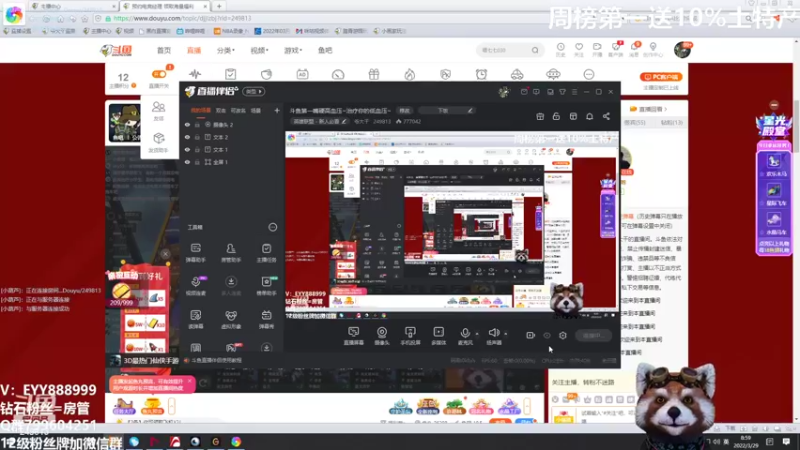This screenshot has height=450, width=800.
Task: Open the gift icon in Douyu streamer toolbar
Action: pyautogui.click(x=374, y=74)
